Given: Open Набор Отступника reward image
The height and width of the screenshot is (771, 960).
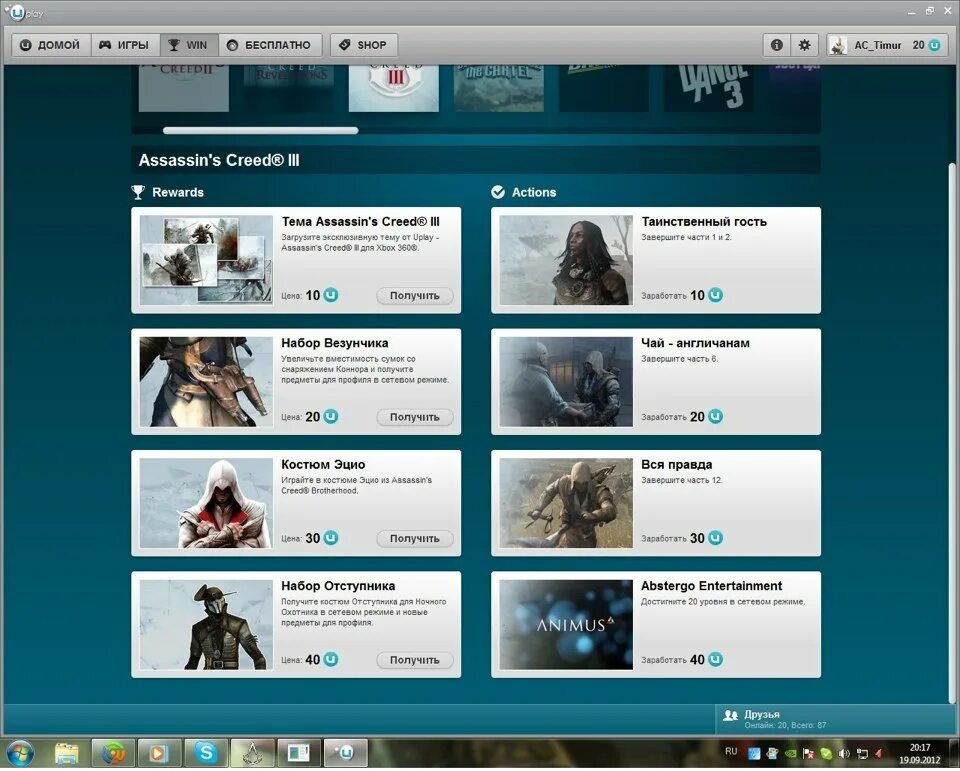Looking at the screenshot, I should pos(206,625).
